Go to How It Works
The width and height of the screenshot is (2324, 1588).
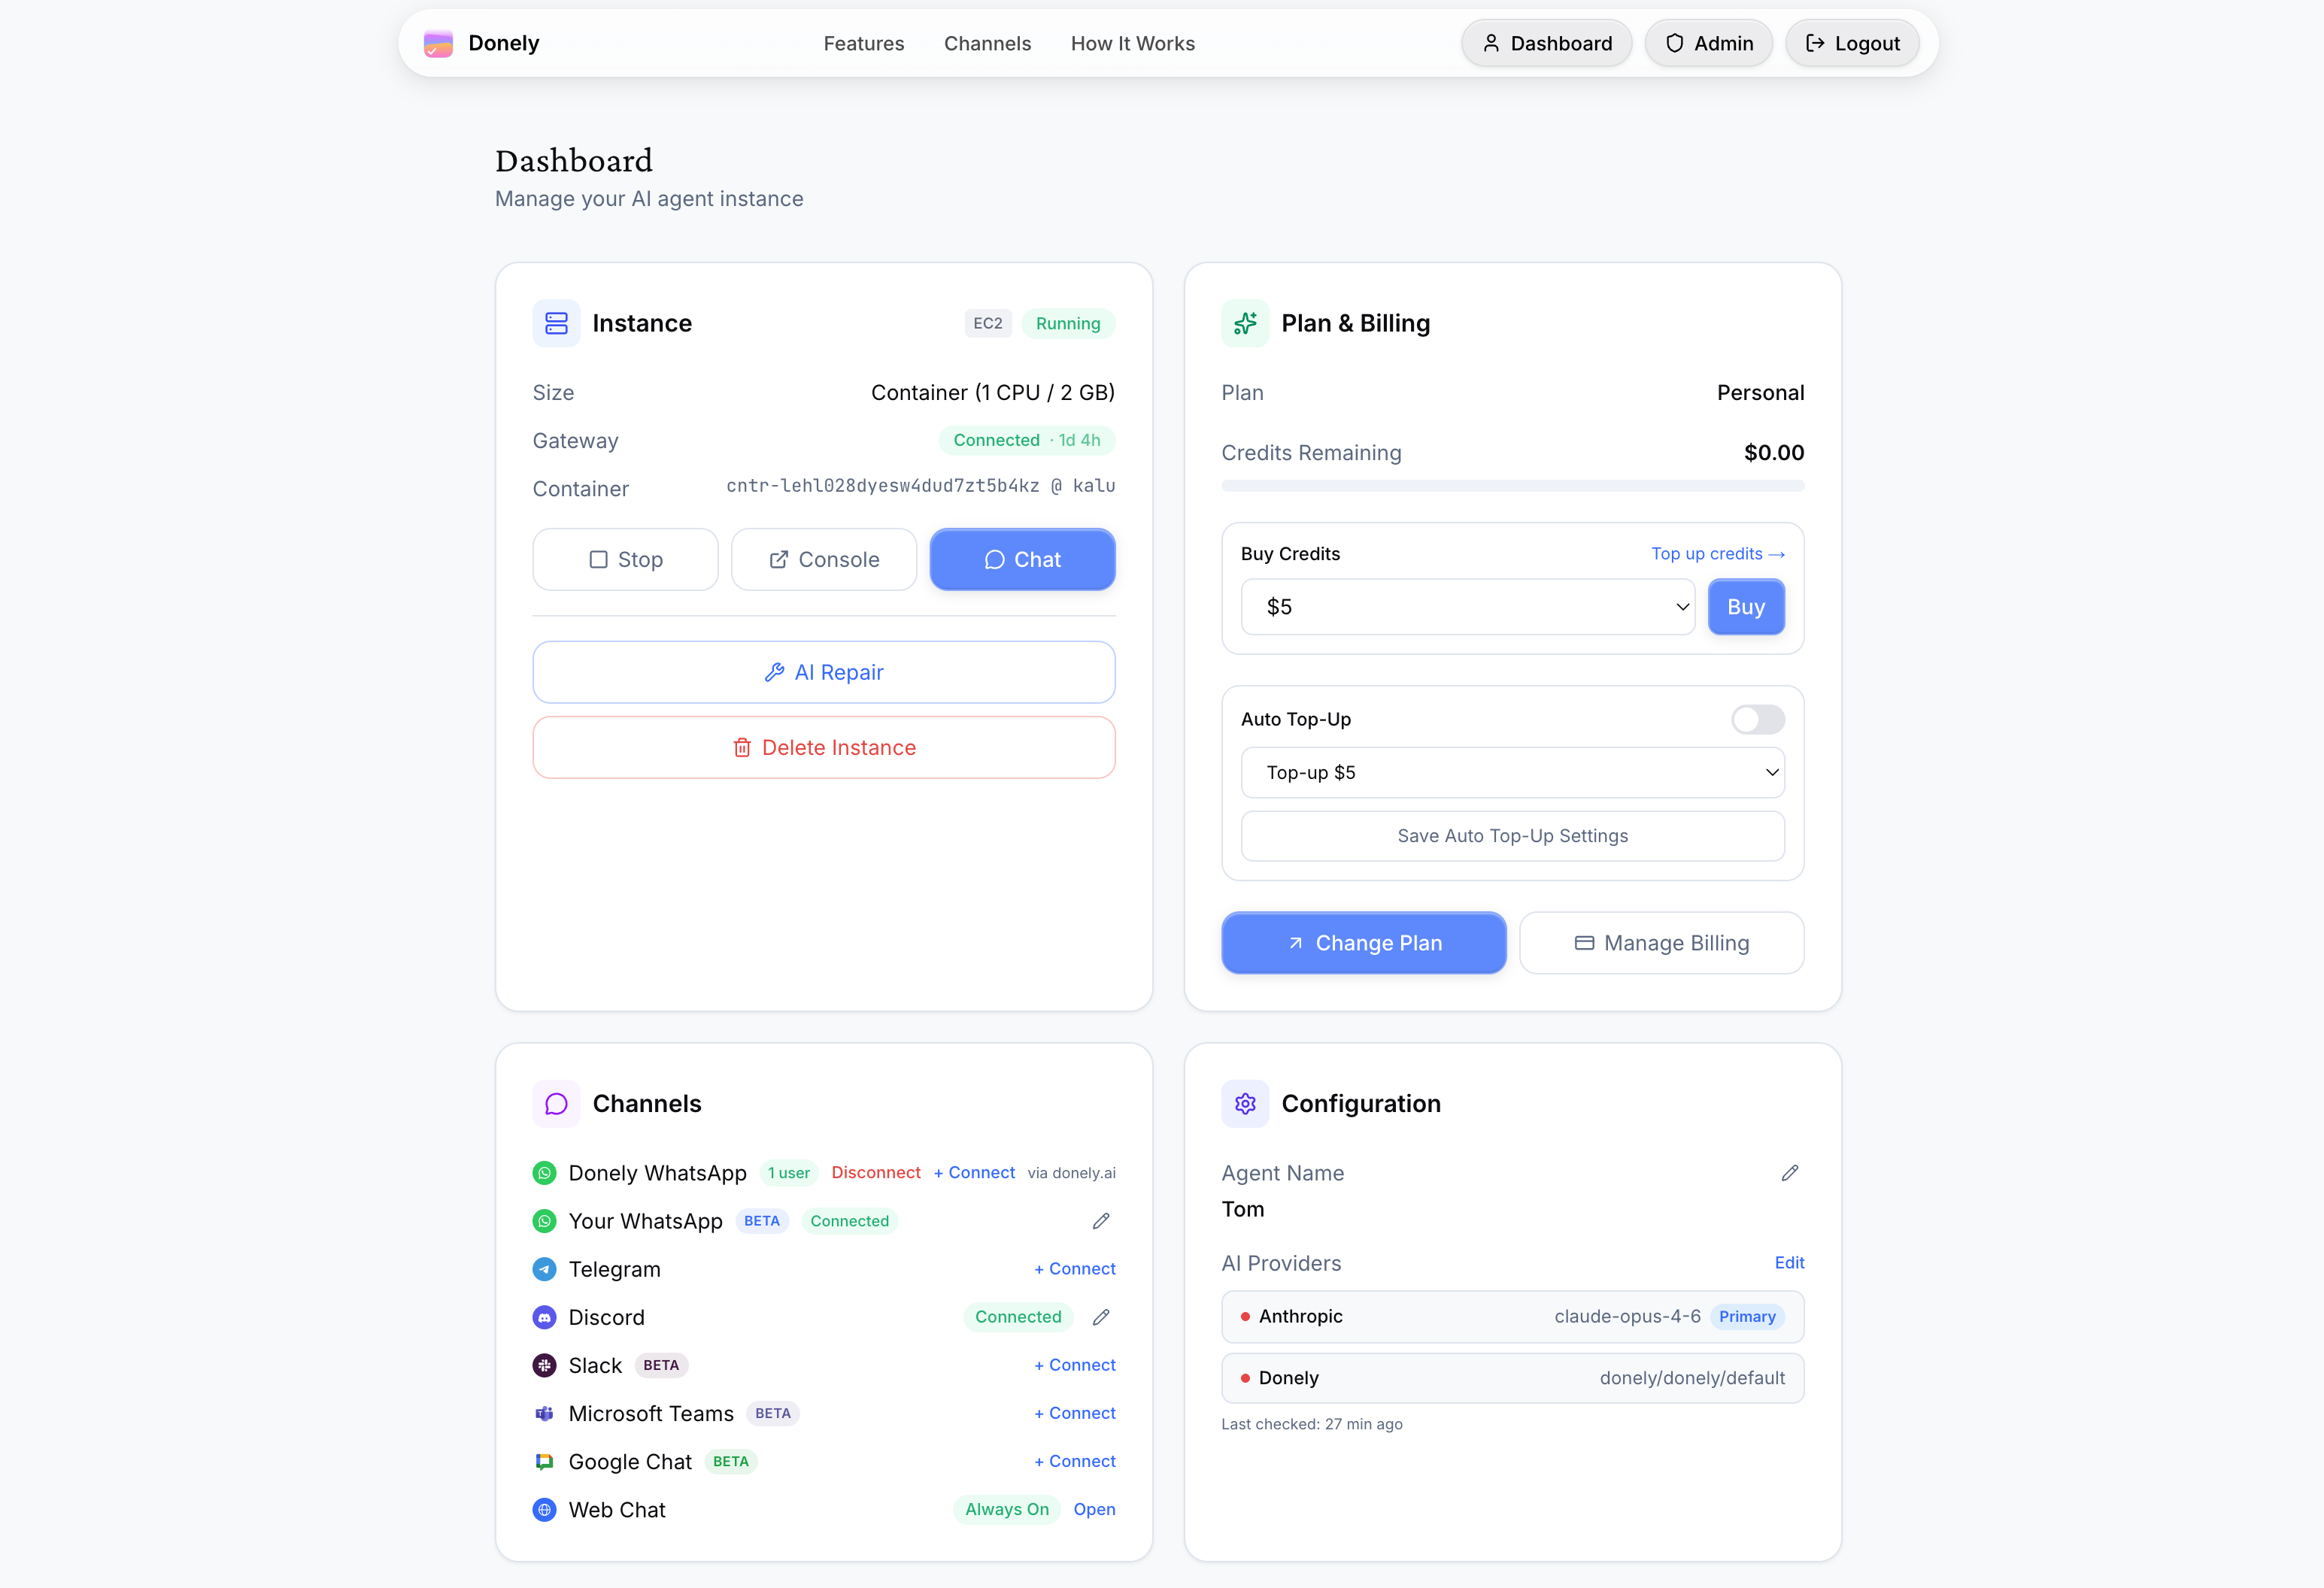1132,43
